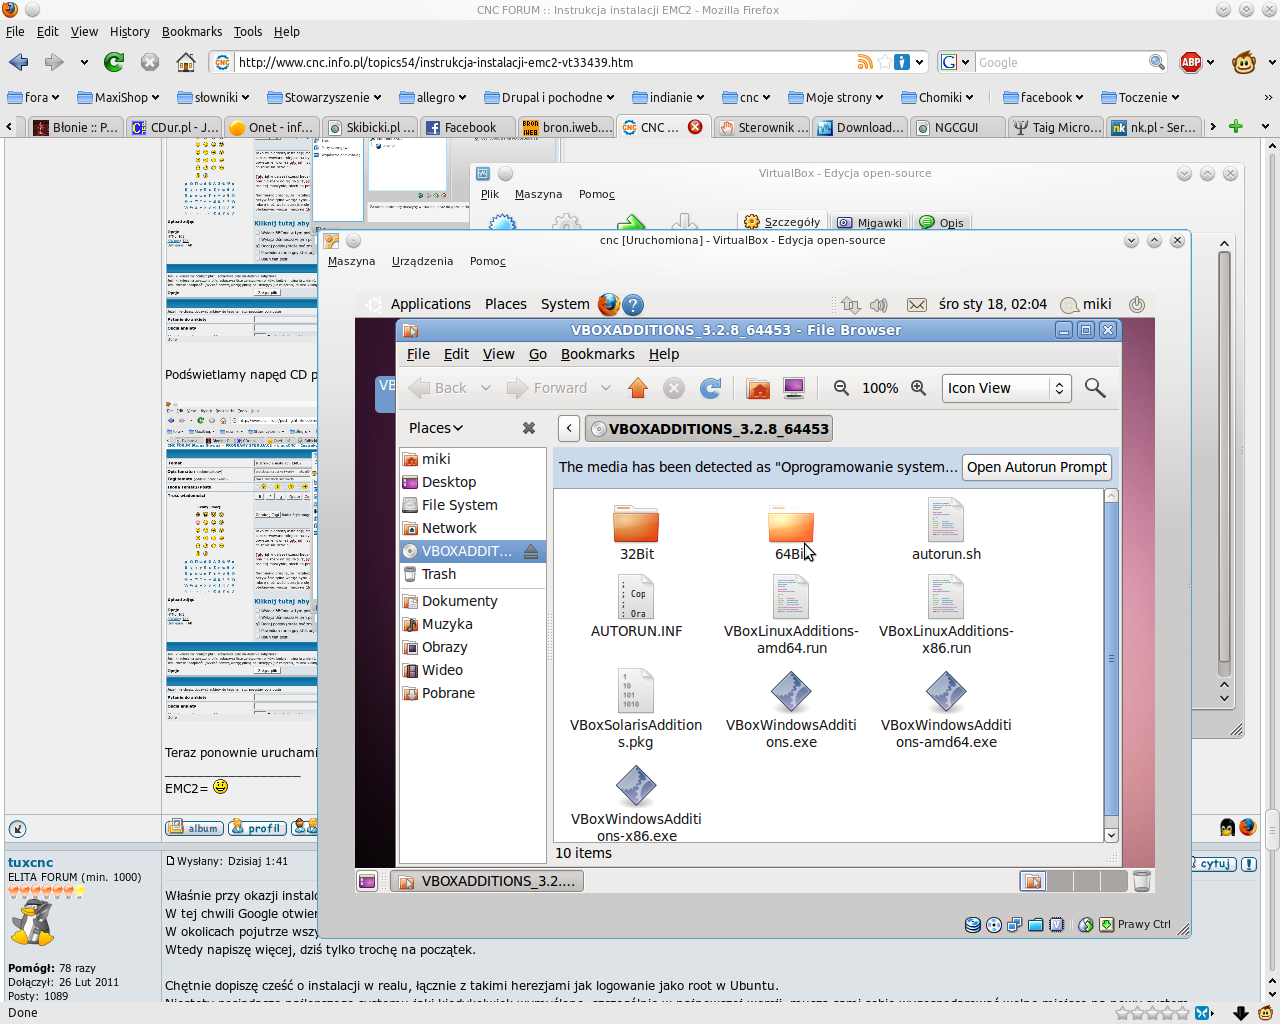Open the 32Bit folder
Image resolution: width=1280 pixels, height=1024 pixels.
click(636, 533)
